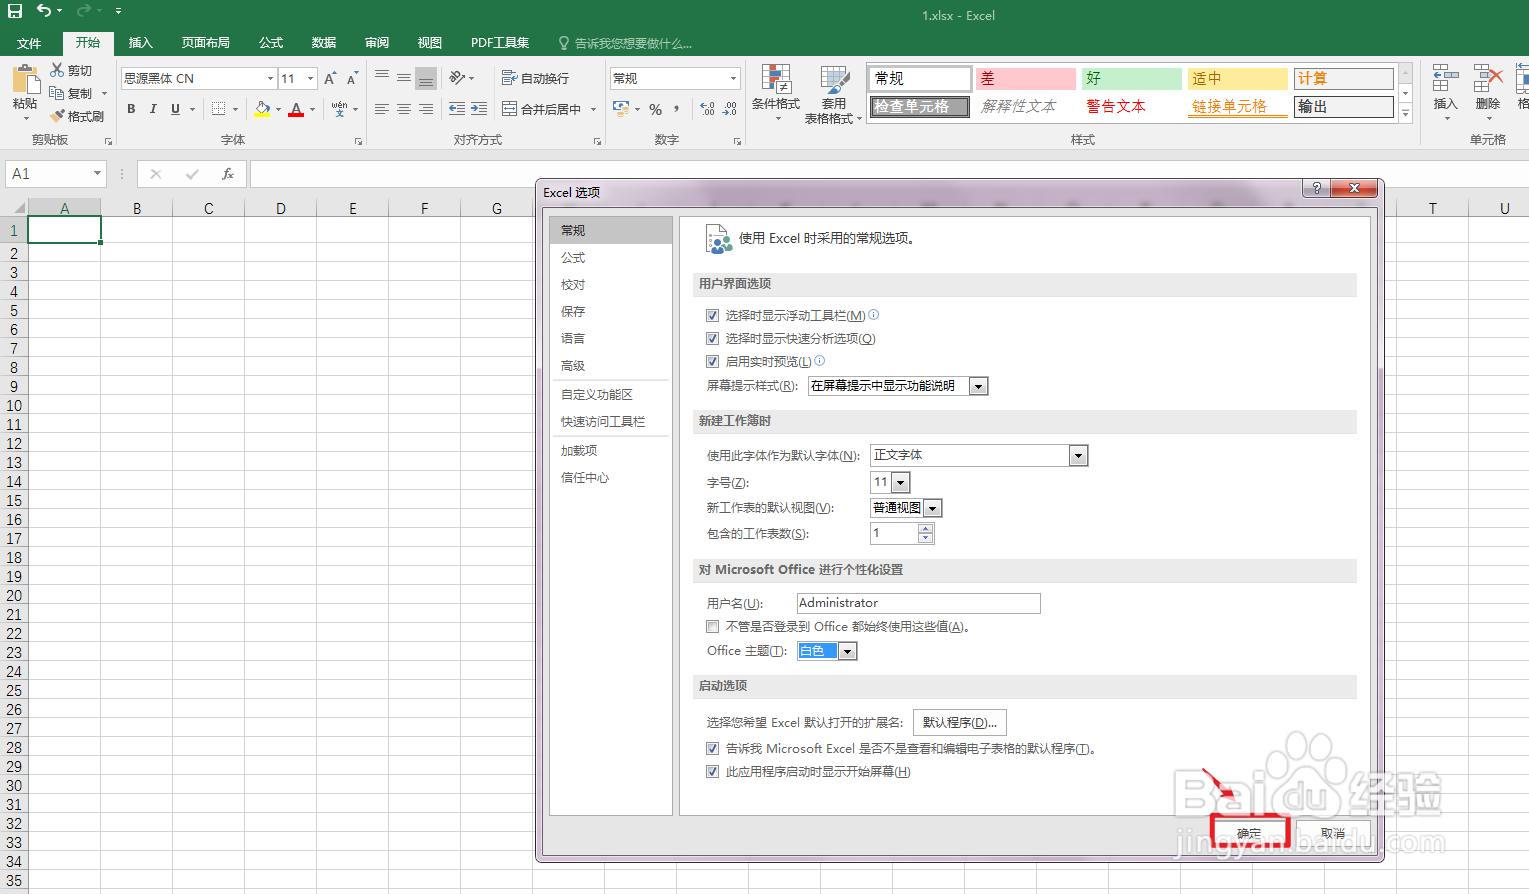
Task: Select 自定义功能区 in the options sidebar
Action: coord(611,395)
